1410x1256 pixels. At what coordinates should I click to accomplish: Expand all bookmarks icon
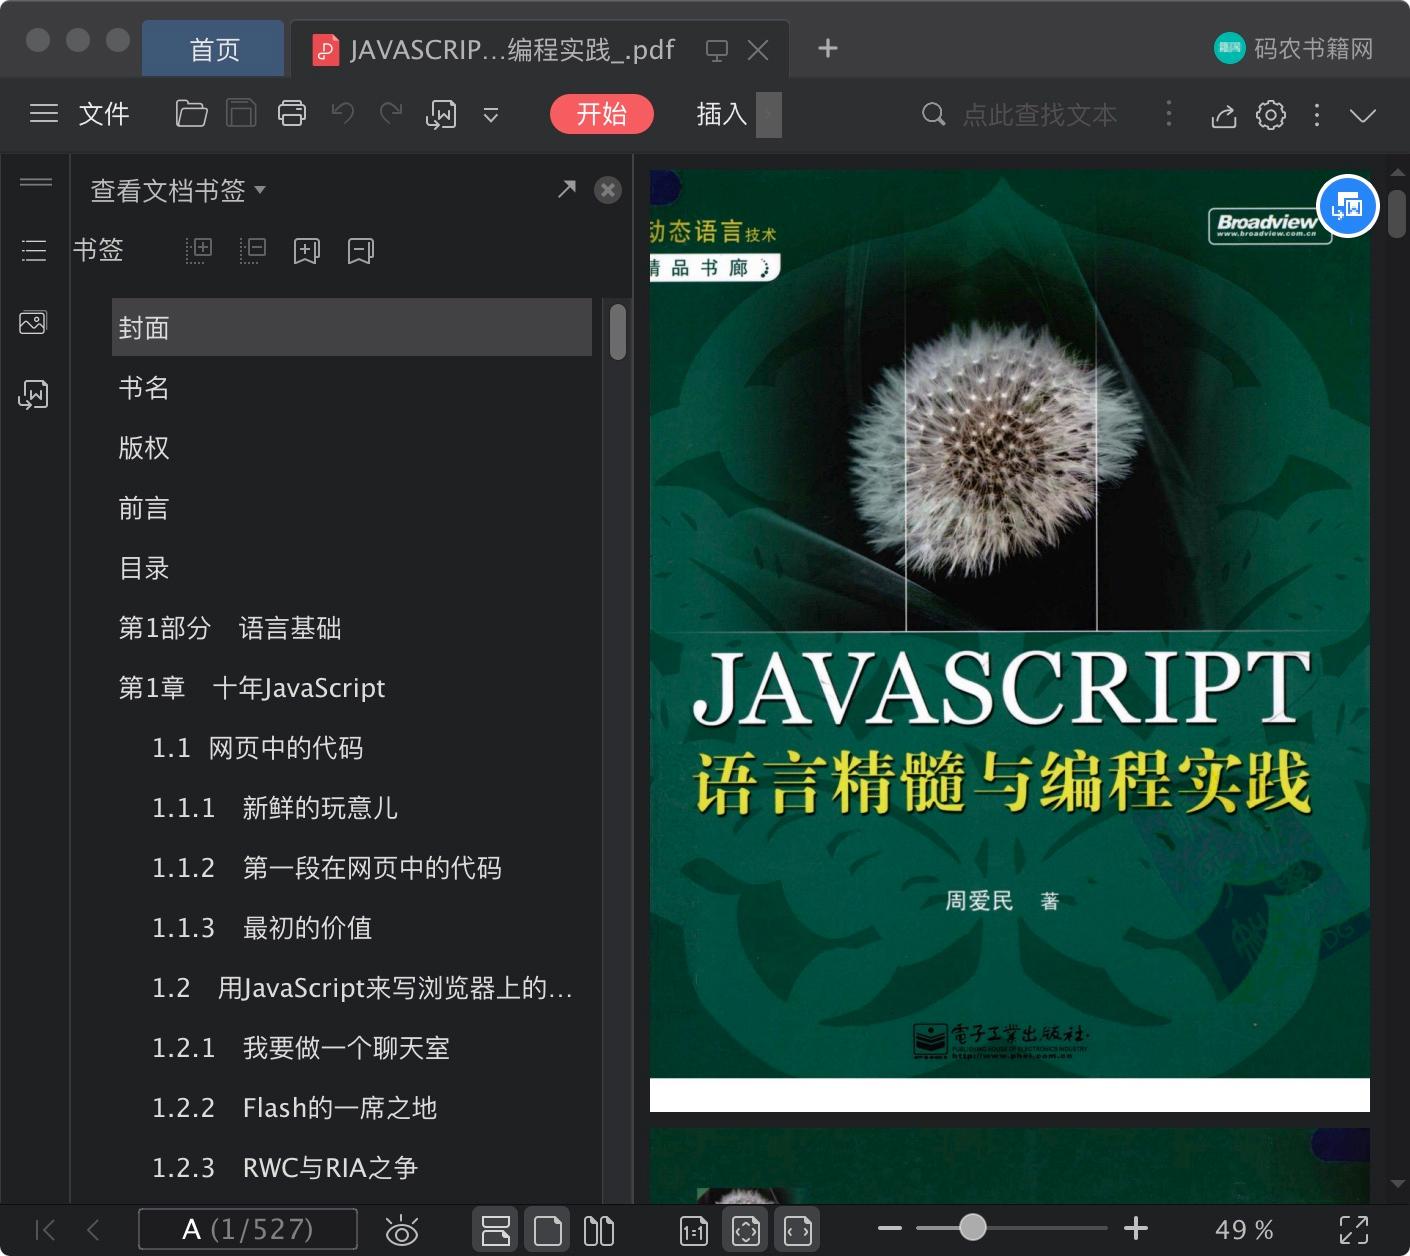point(199,250)
